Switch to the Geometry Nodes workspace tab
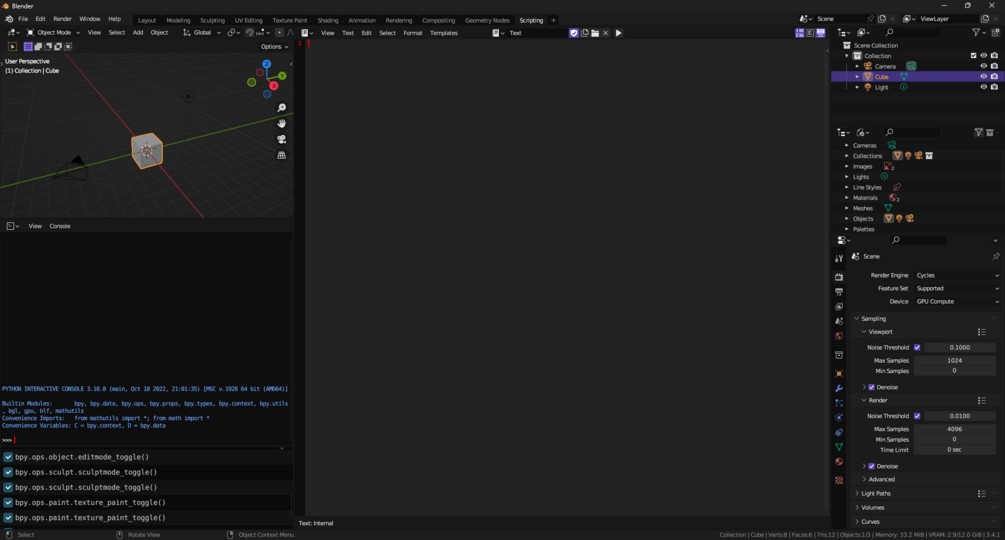The image size is (1005, 540). pos(487,20)
